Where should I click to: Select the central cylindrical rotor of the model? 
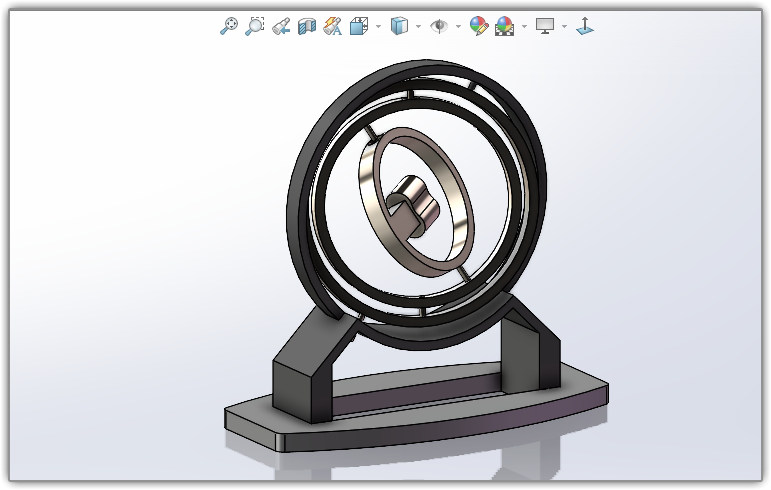click(x=415, y=204)
